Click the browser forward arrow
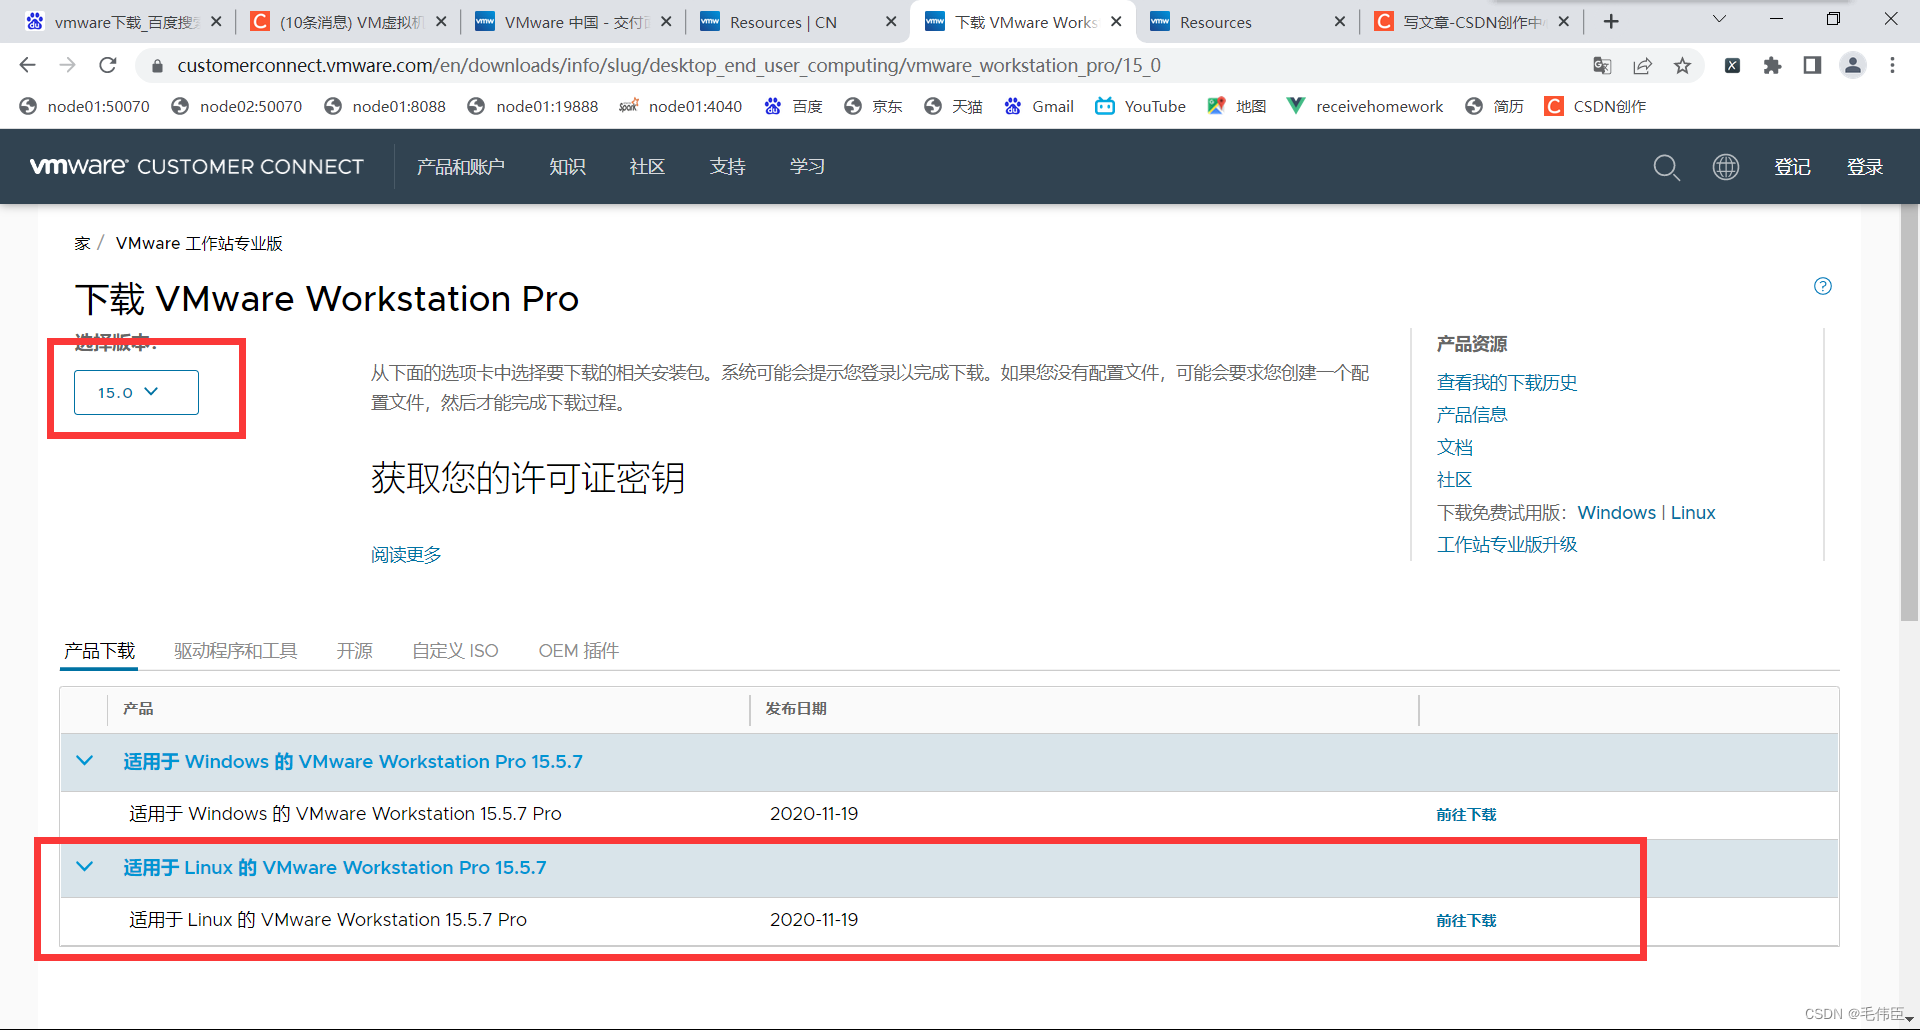 pos(67,65)
